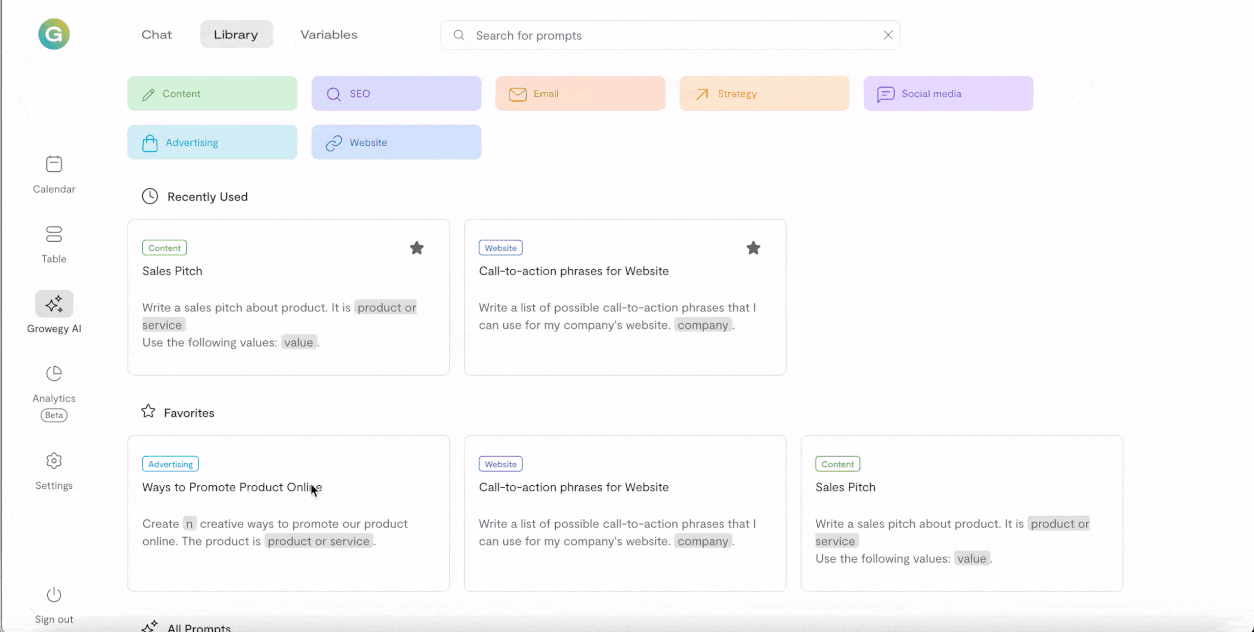This screenshot has height=632, width=1254.
Task: Open the Settings gear icon
Action: [x=54, y=461]
